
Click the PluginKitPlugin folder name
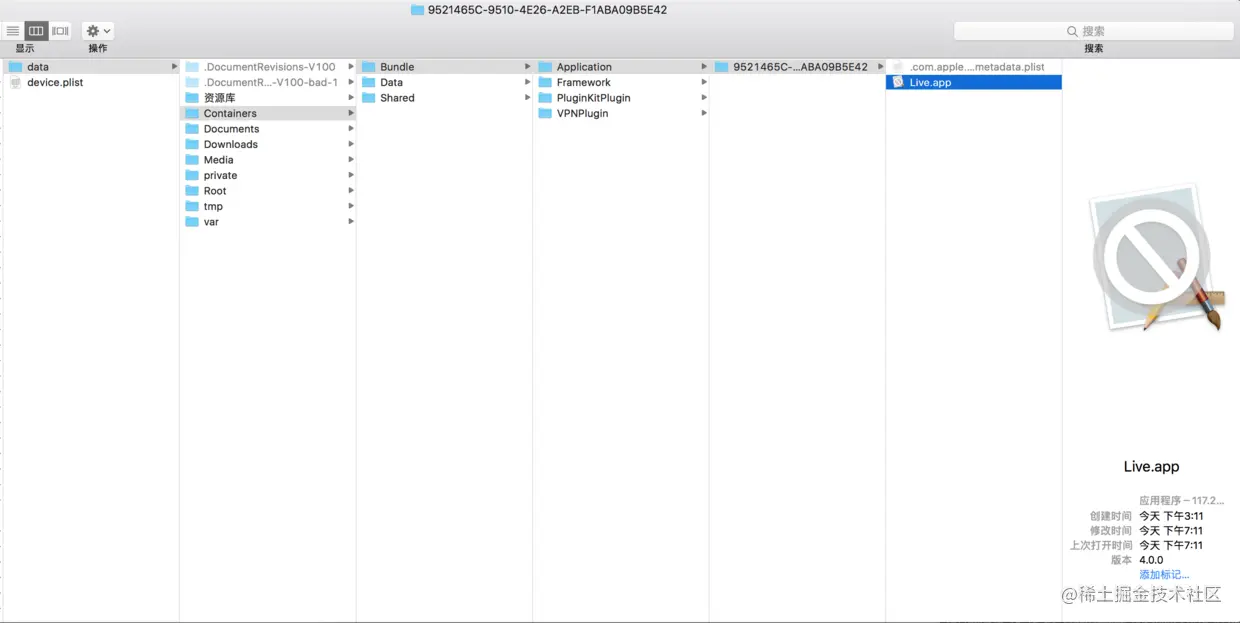(594, 98)
